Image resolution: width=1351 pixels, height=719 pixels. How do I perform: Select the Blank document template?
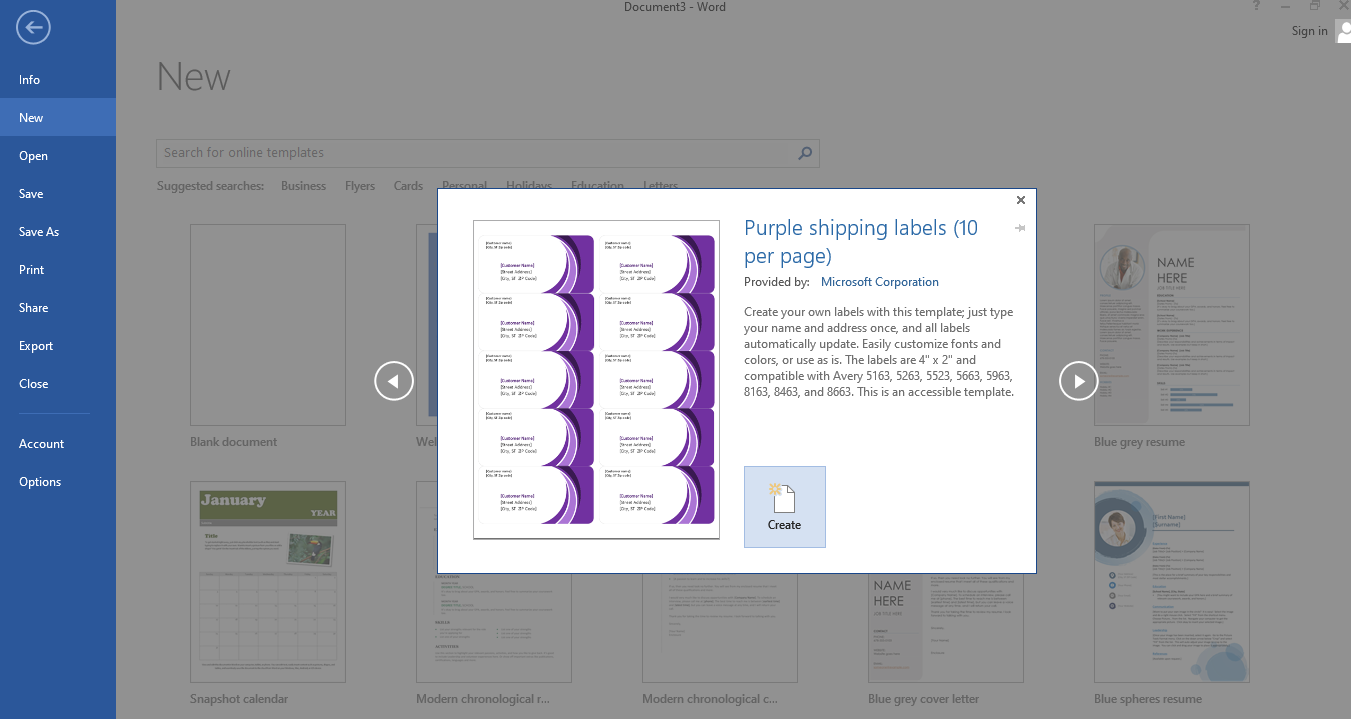click(x=268, y=325)
